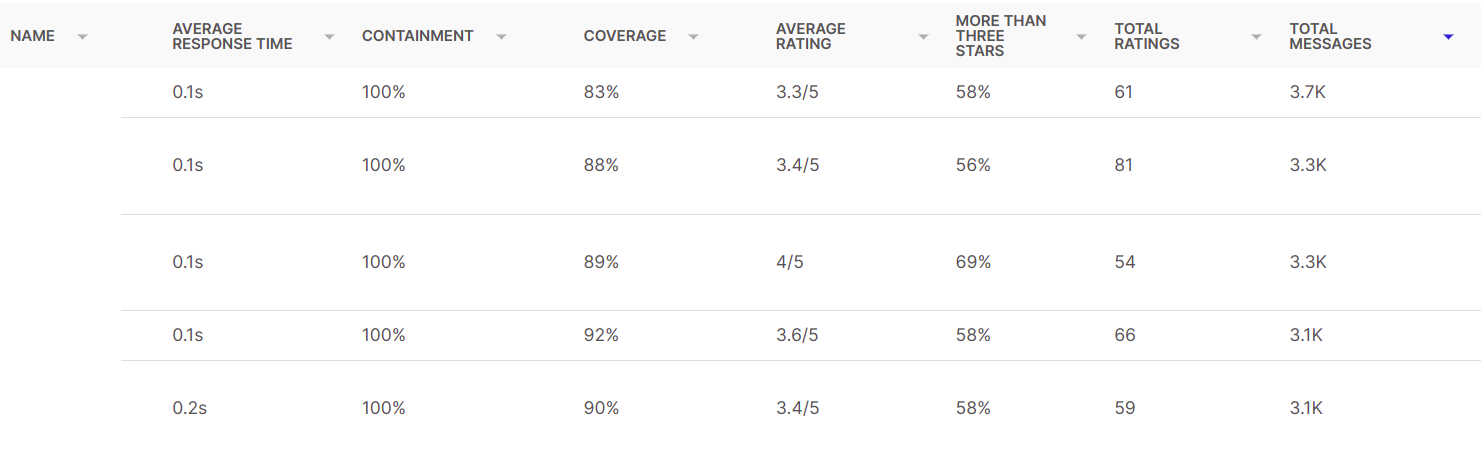1481x453 pixels.
Task: Toggle the Coverage column sort arrow
Action: (693, 37)
